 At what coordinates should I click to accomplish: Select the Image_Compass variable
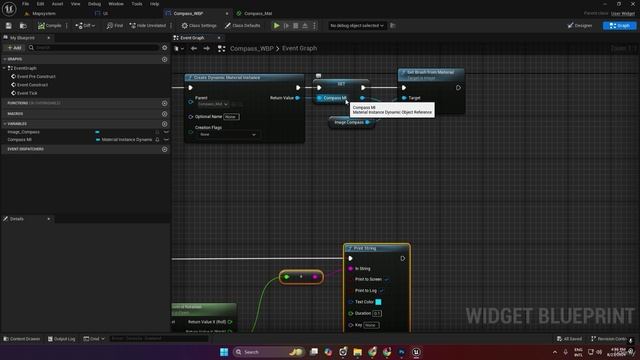point(23,132)
